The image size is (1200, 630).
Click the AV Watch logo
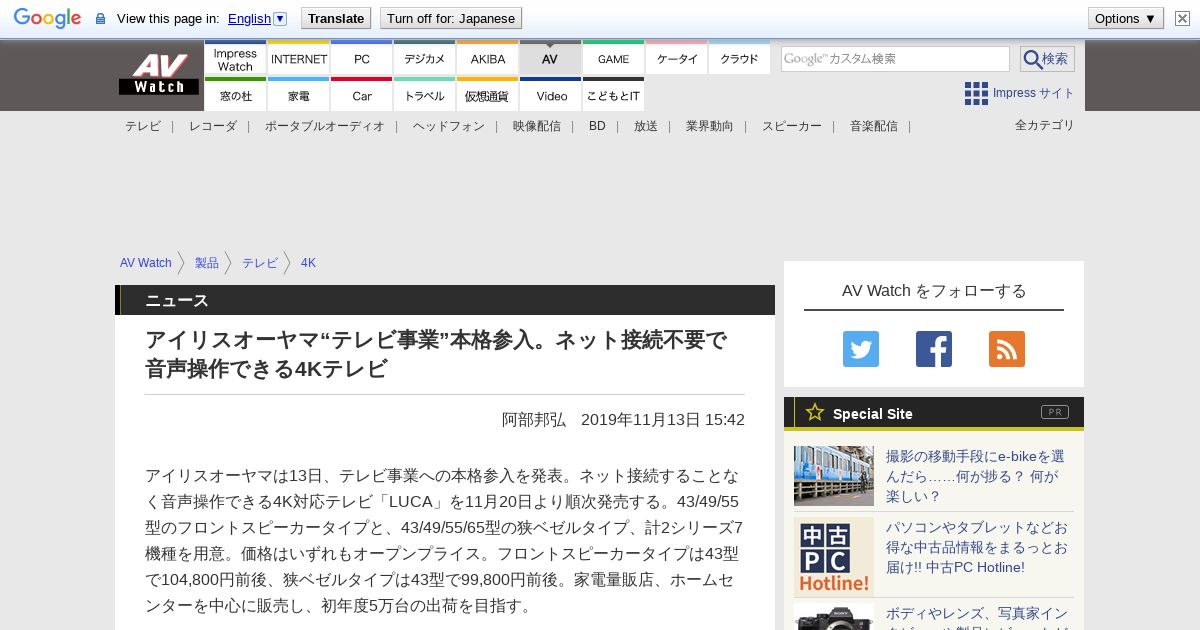point(158,75)
